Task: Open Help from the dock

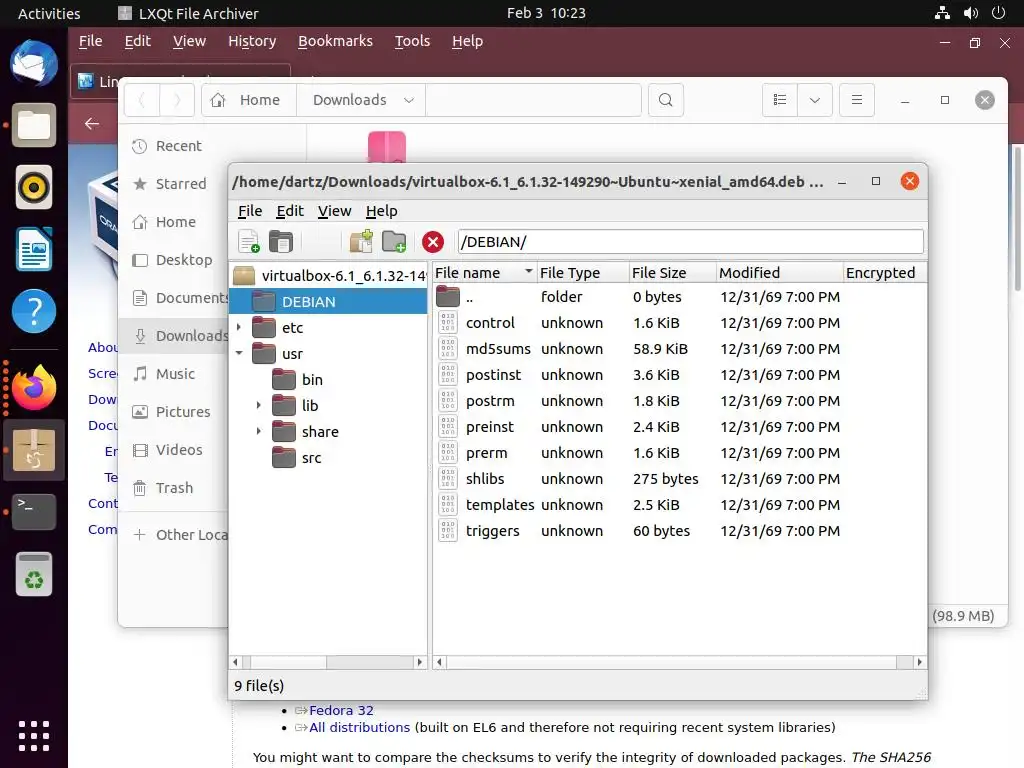Action: 34,311
